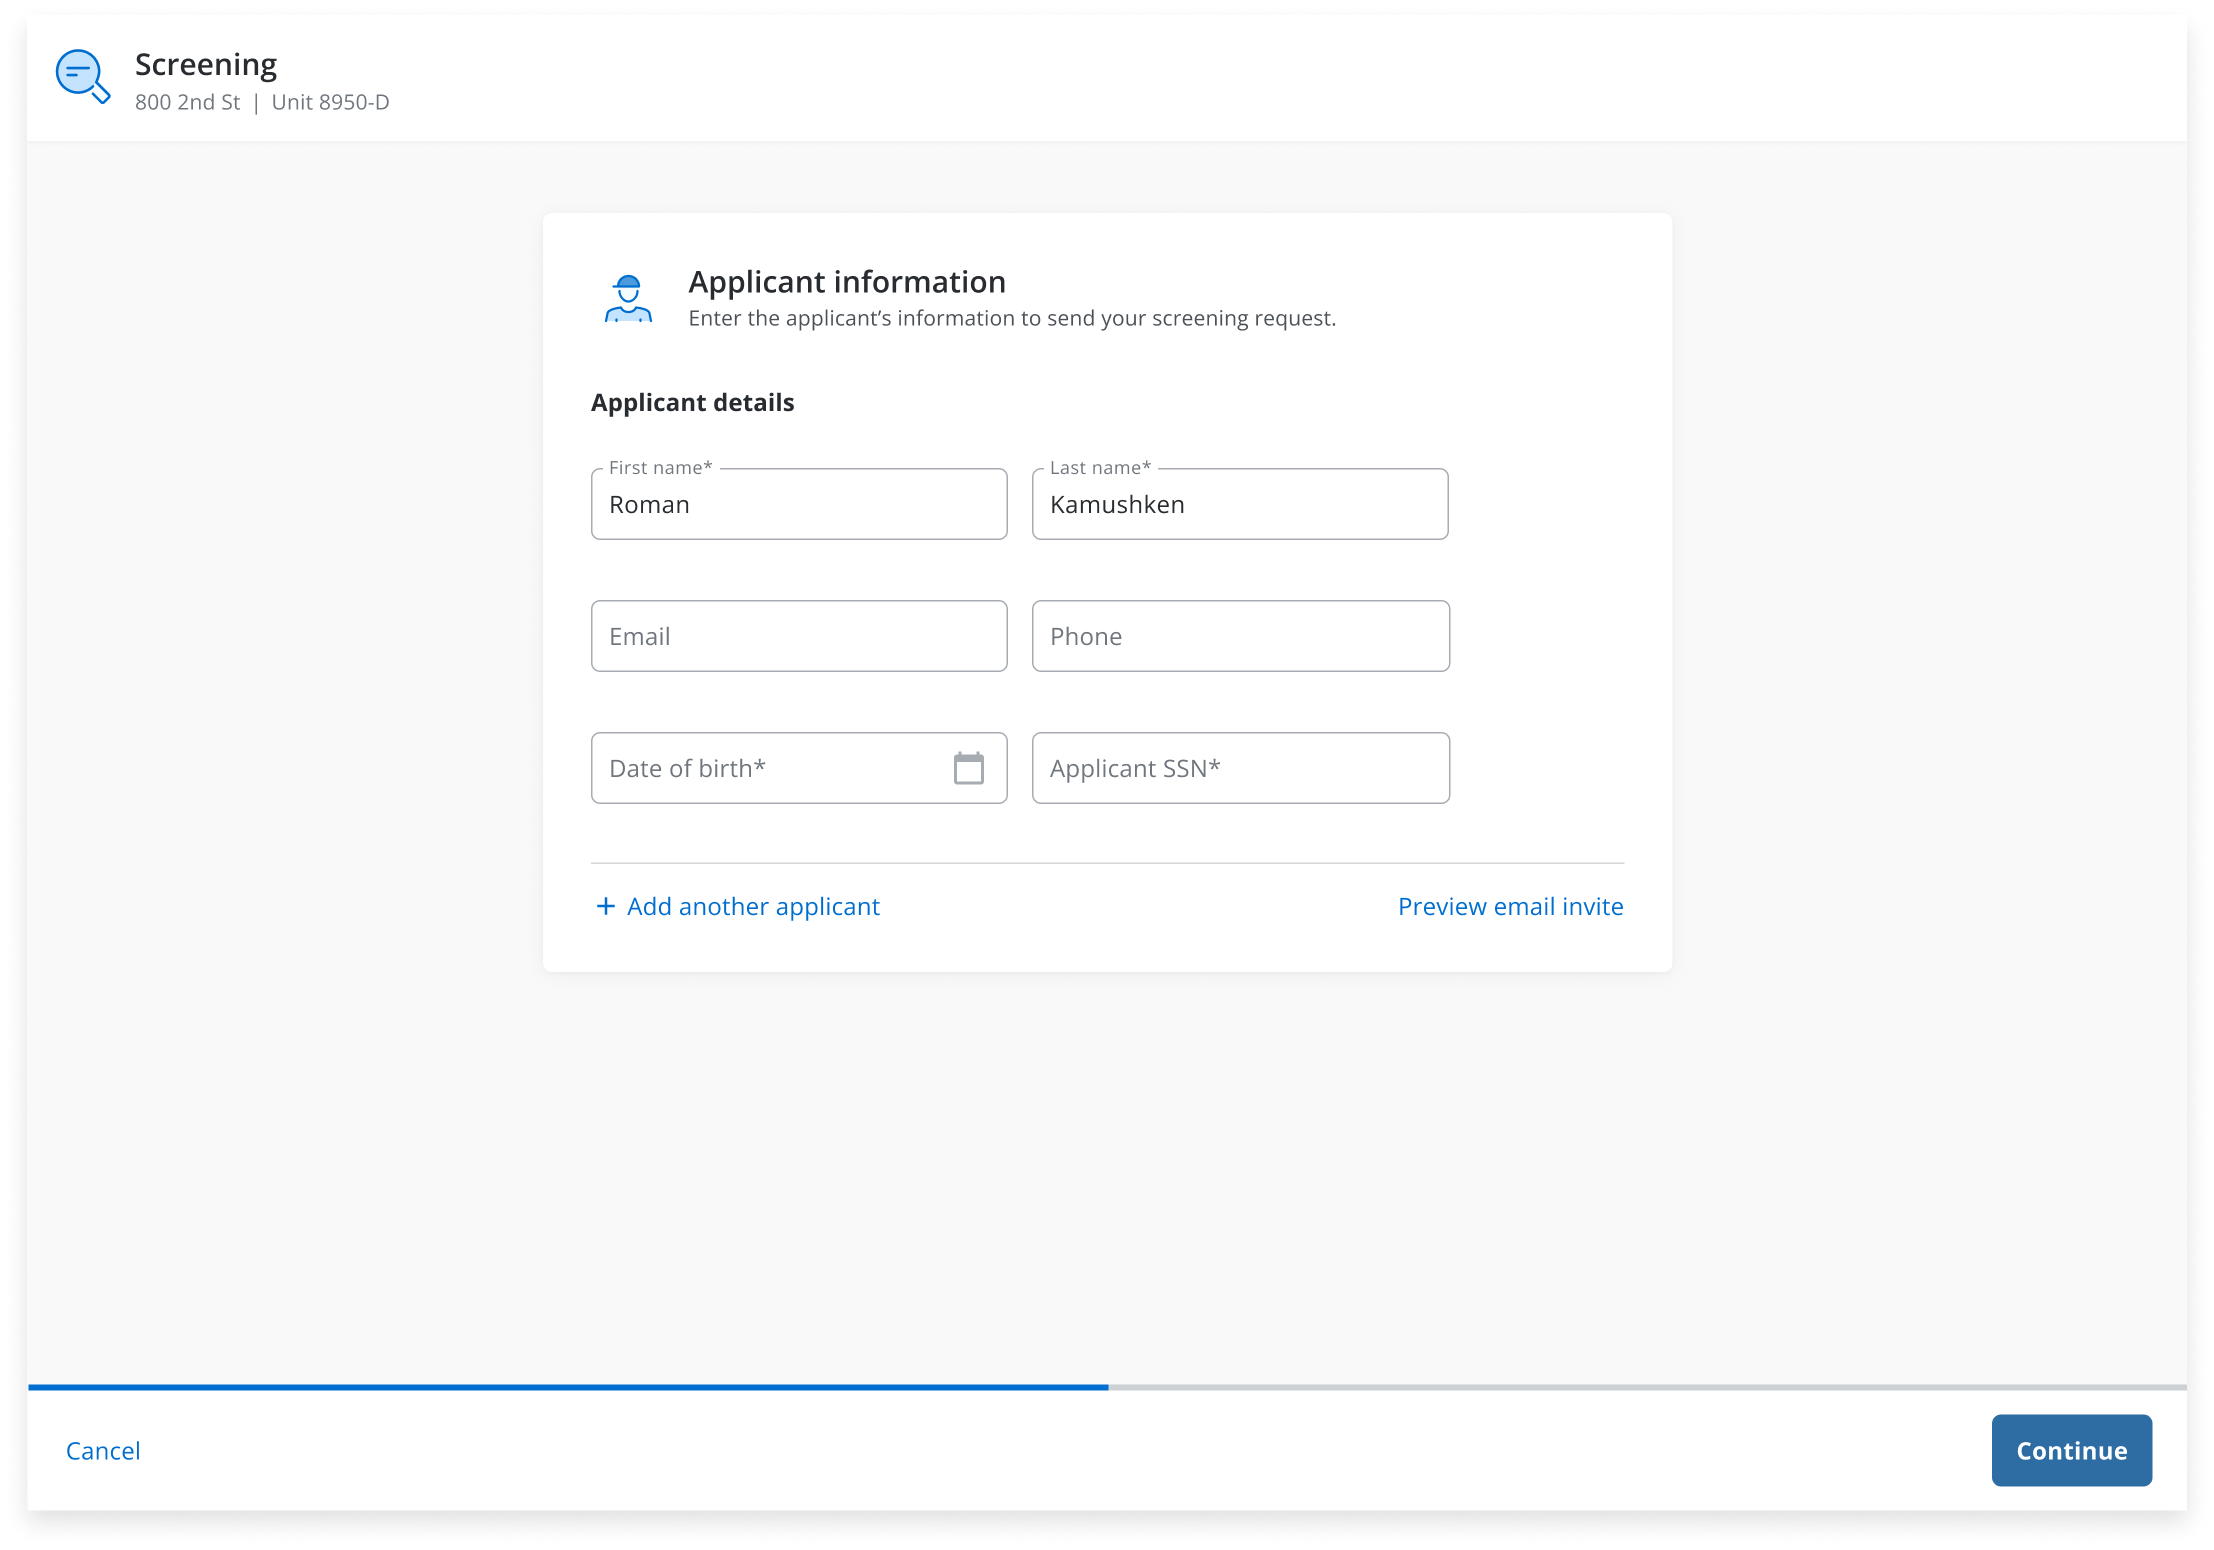Cancel the screening request
2214x1550 pixels.
[103, 1451]
